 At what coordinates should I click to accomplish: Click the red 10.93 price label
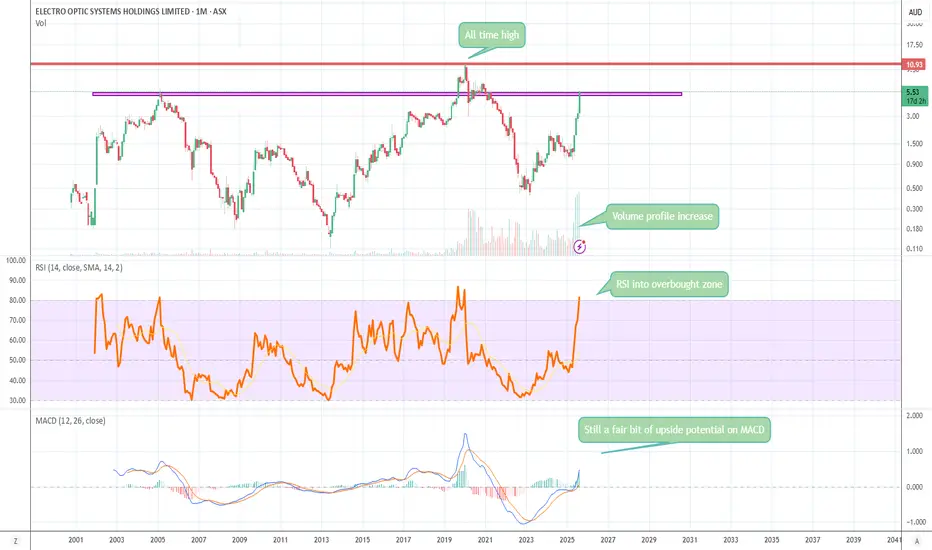click(914, 64)
